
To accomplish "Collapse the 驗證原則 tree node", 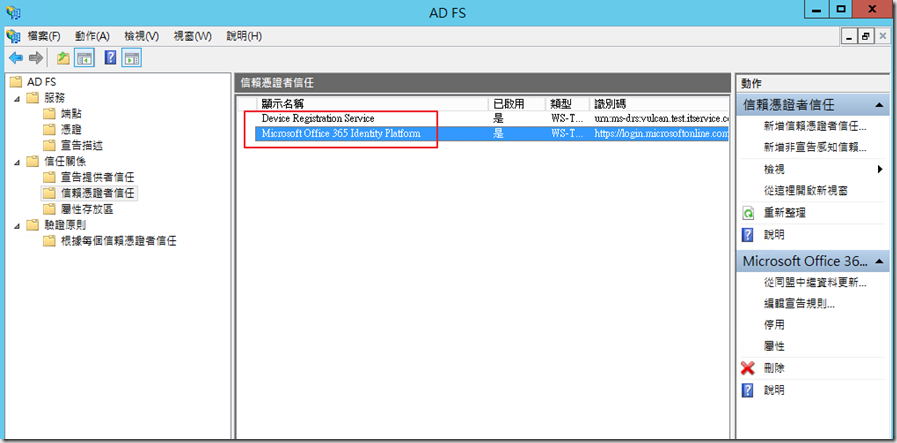I will tap(16, 225).
